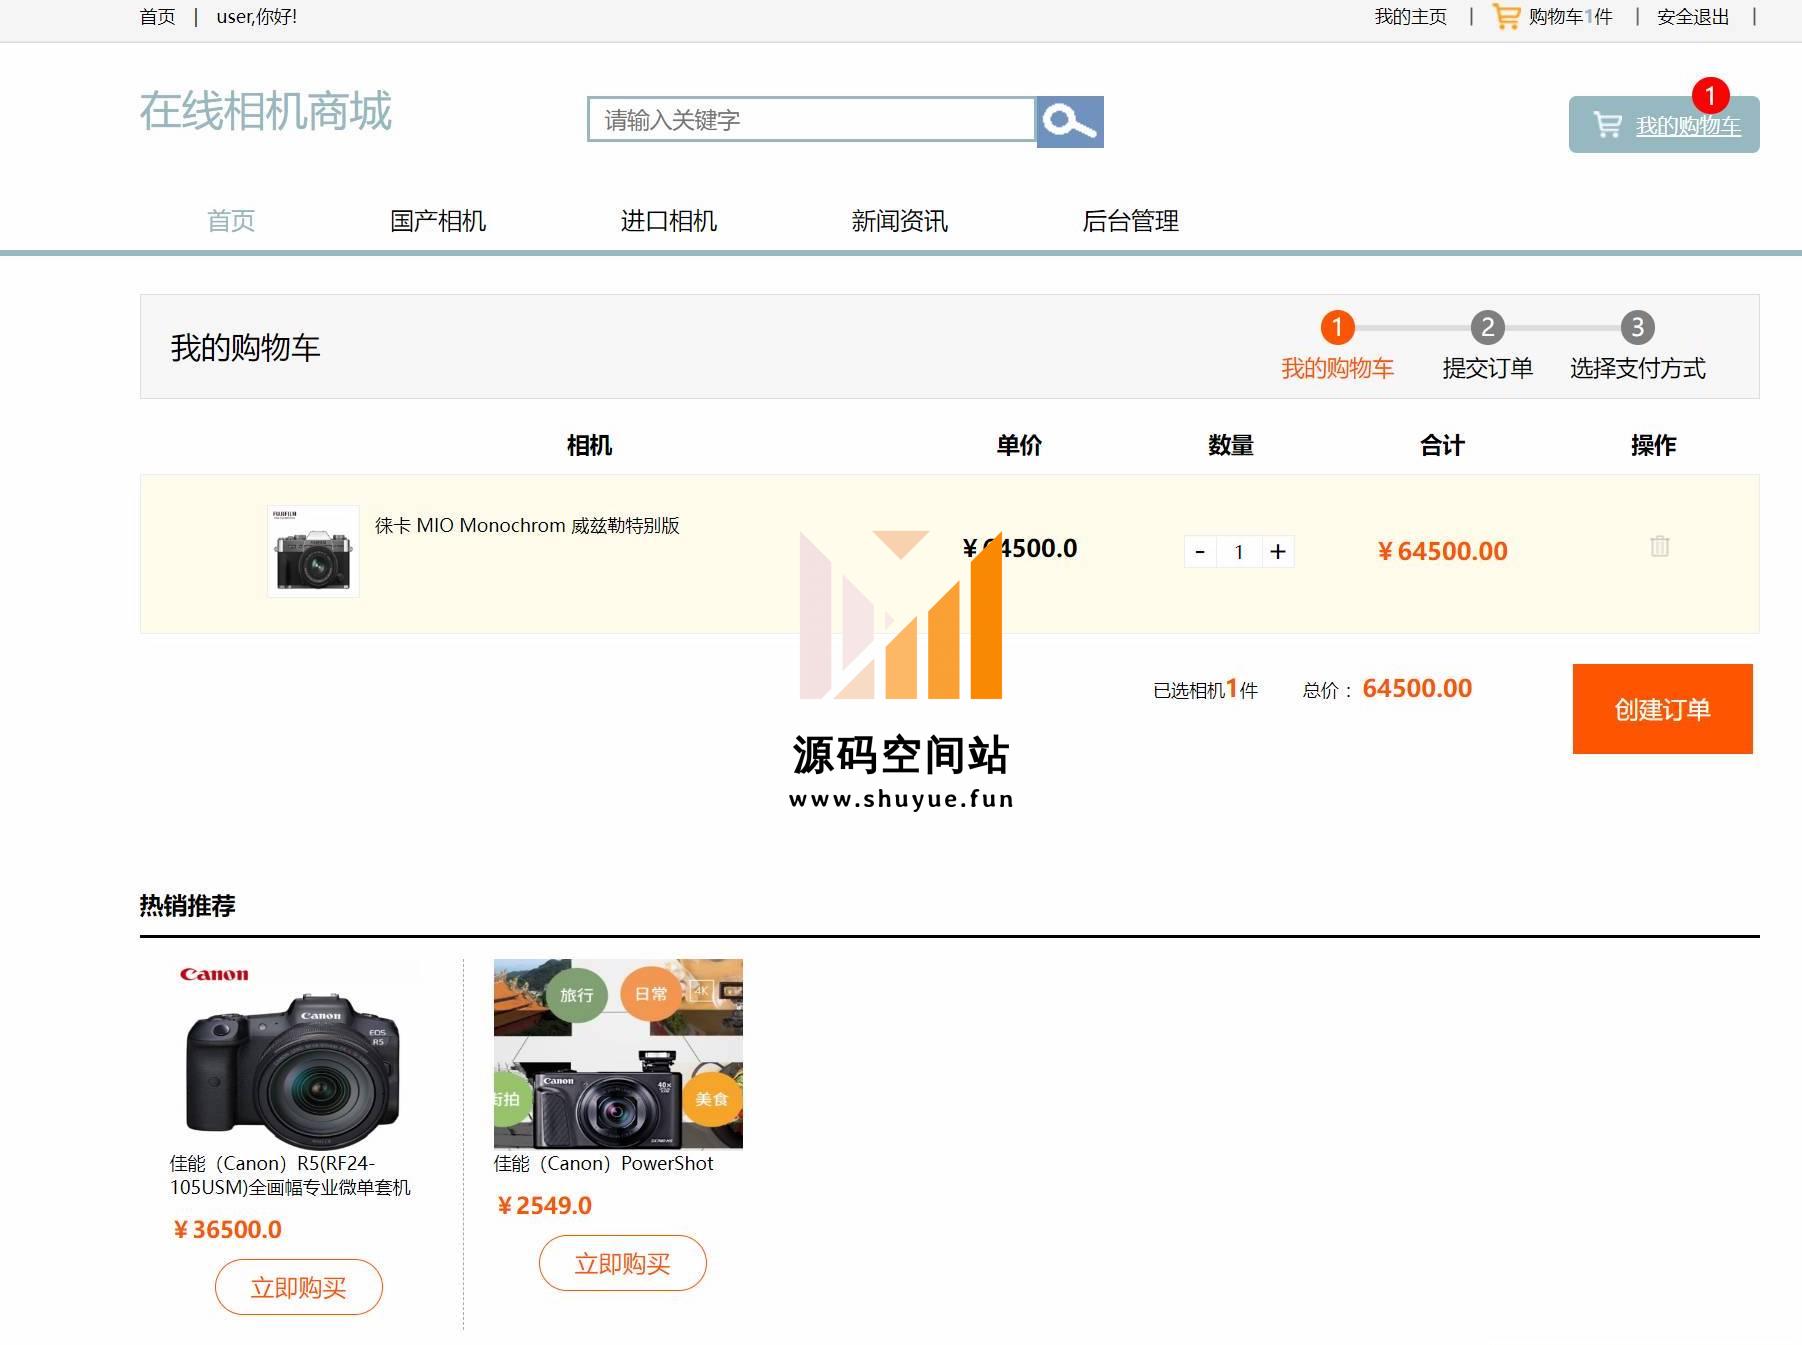Click the ￥36500.0 price text
1802x1345 pixels.
pos(227,1229)
